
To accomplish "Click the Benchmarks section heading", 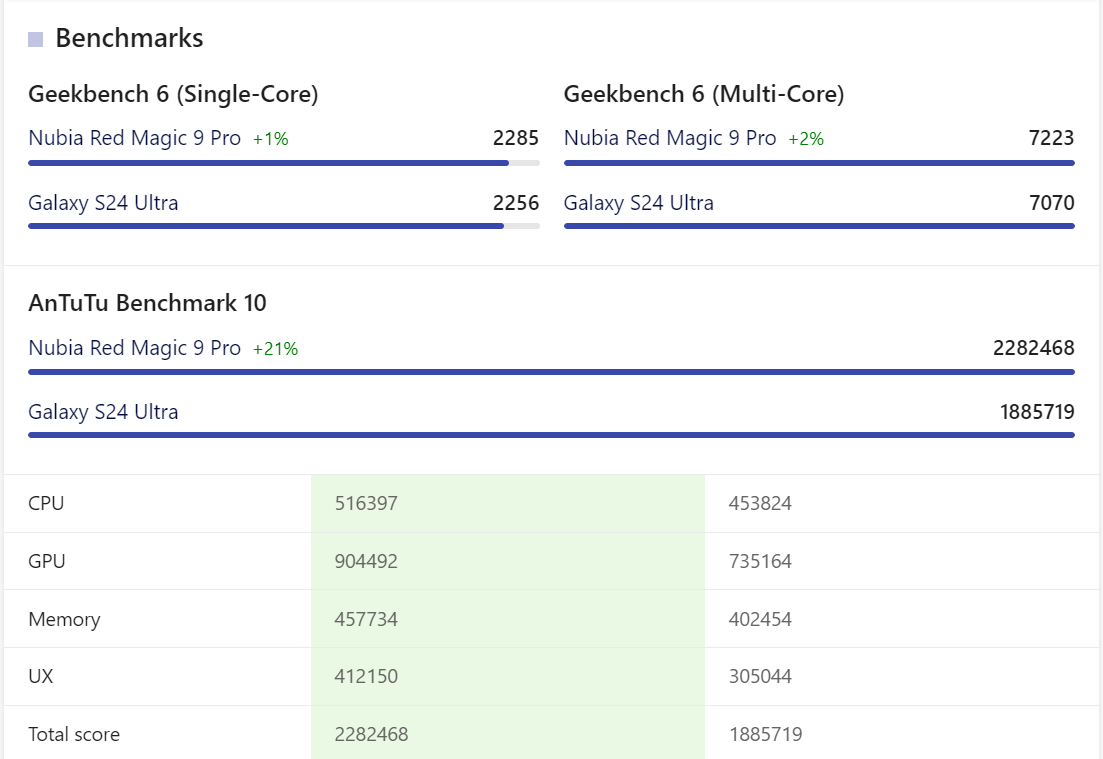I will click(129, 38).
